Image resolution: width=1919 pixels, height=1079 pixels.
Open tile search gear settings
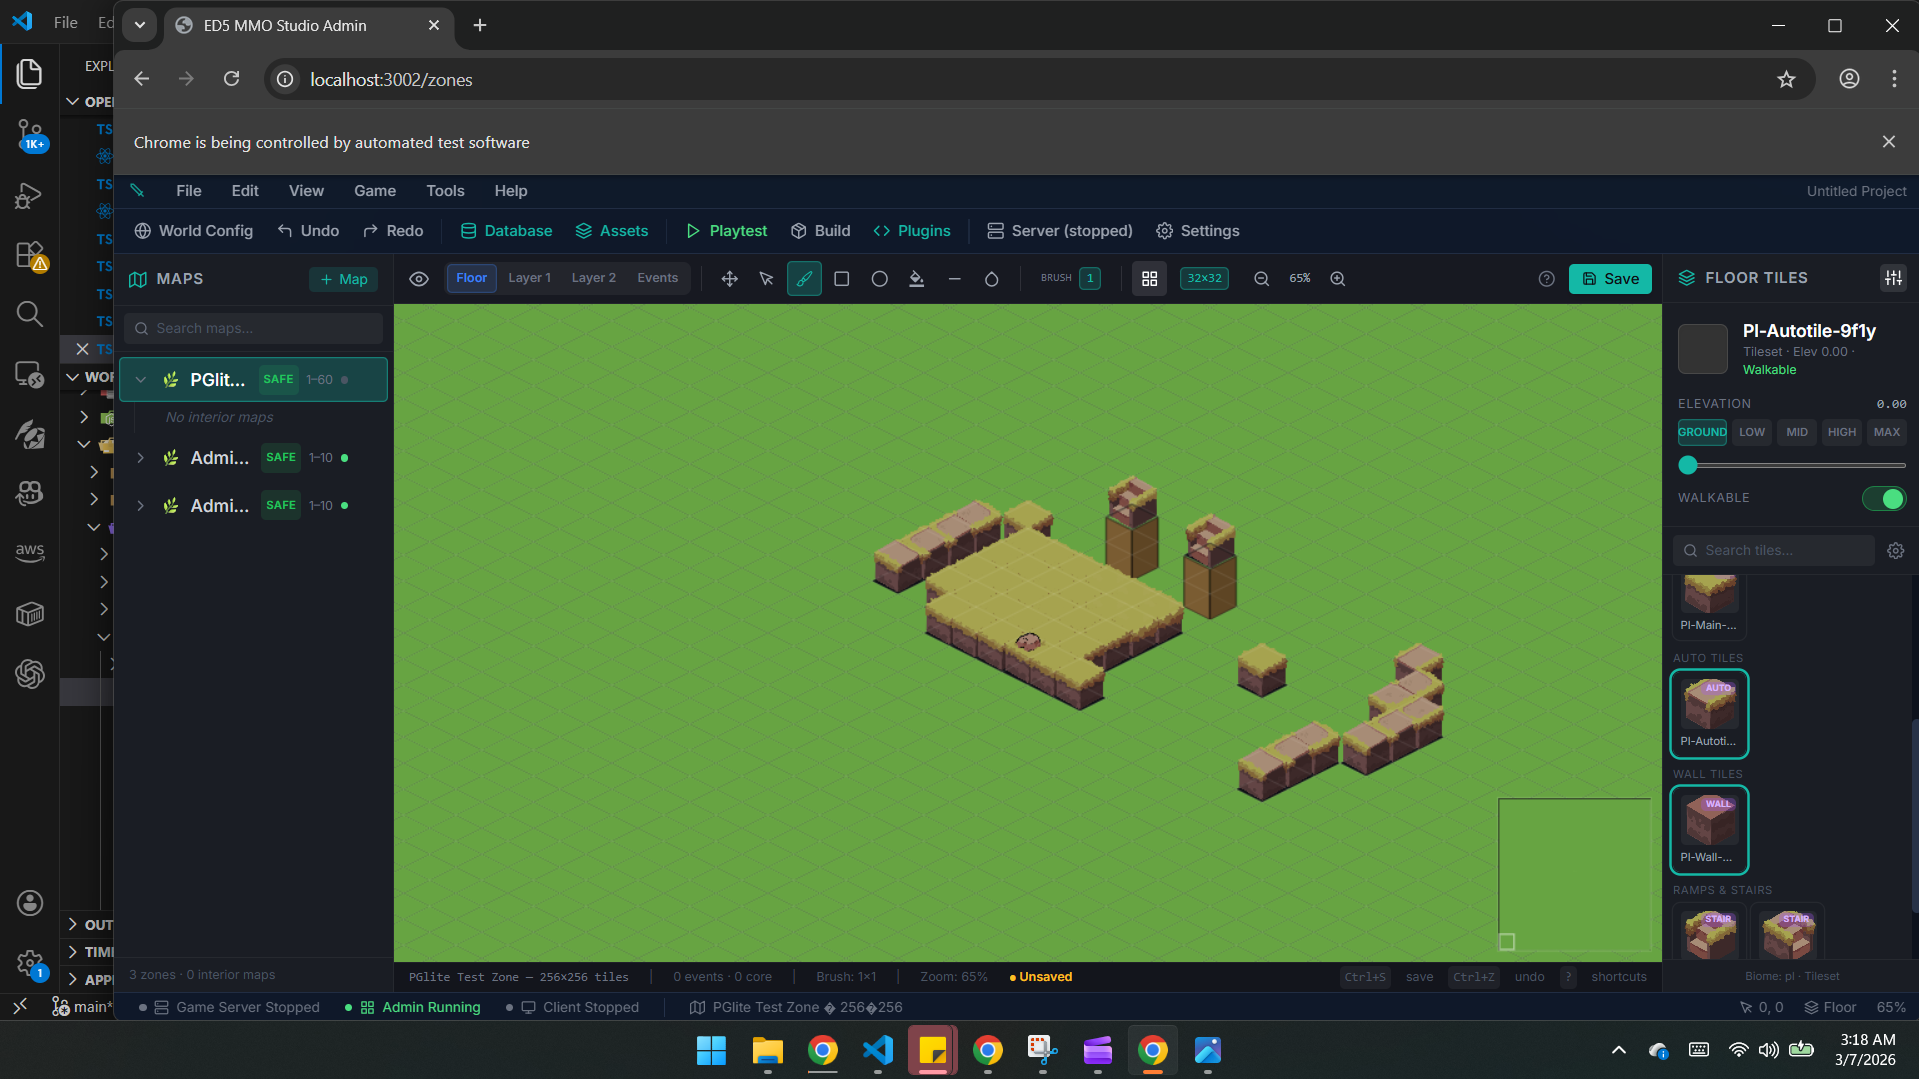click(x=1896, y=551)
